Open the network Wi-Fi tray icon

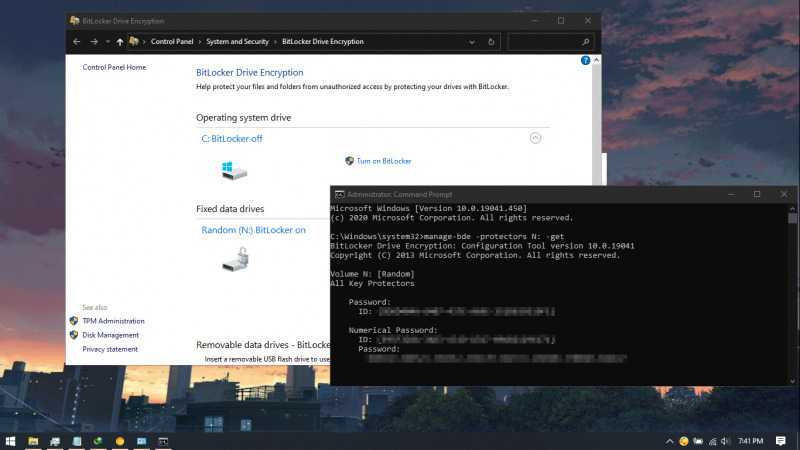[x=713, y=441]
